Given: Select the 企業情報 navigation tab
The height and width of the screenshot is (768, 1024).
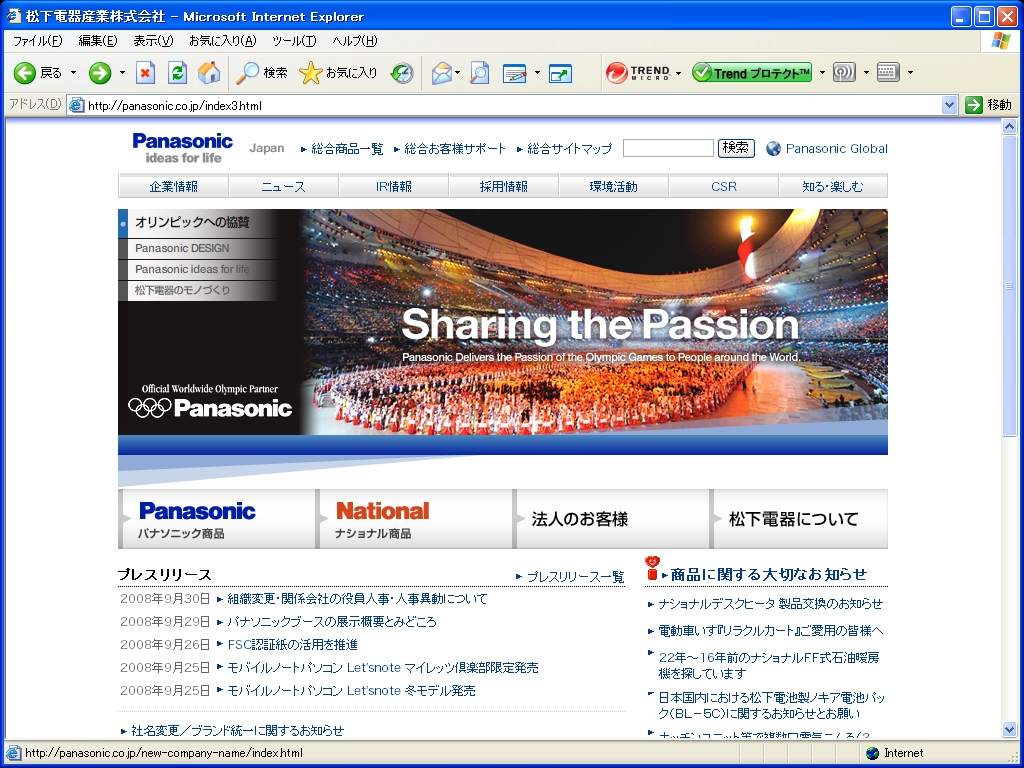Looking at the screenshot, I should (173, 186).
